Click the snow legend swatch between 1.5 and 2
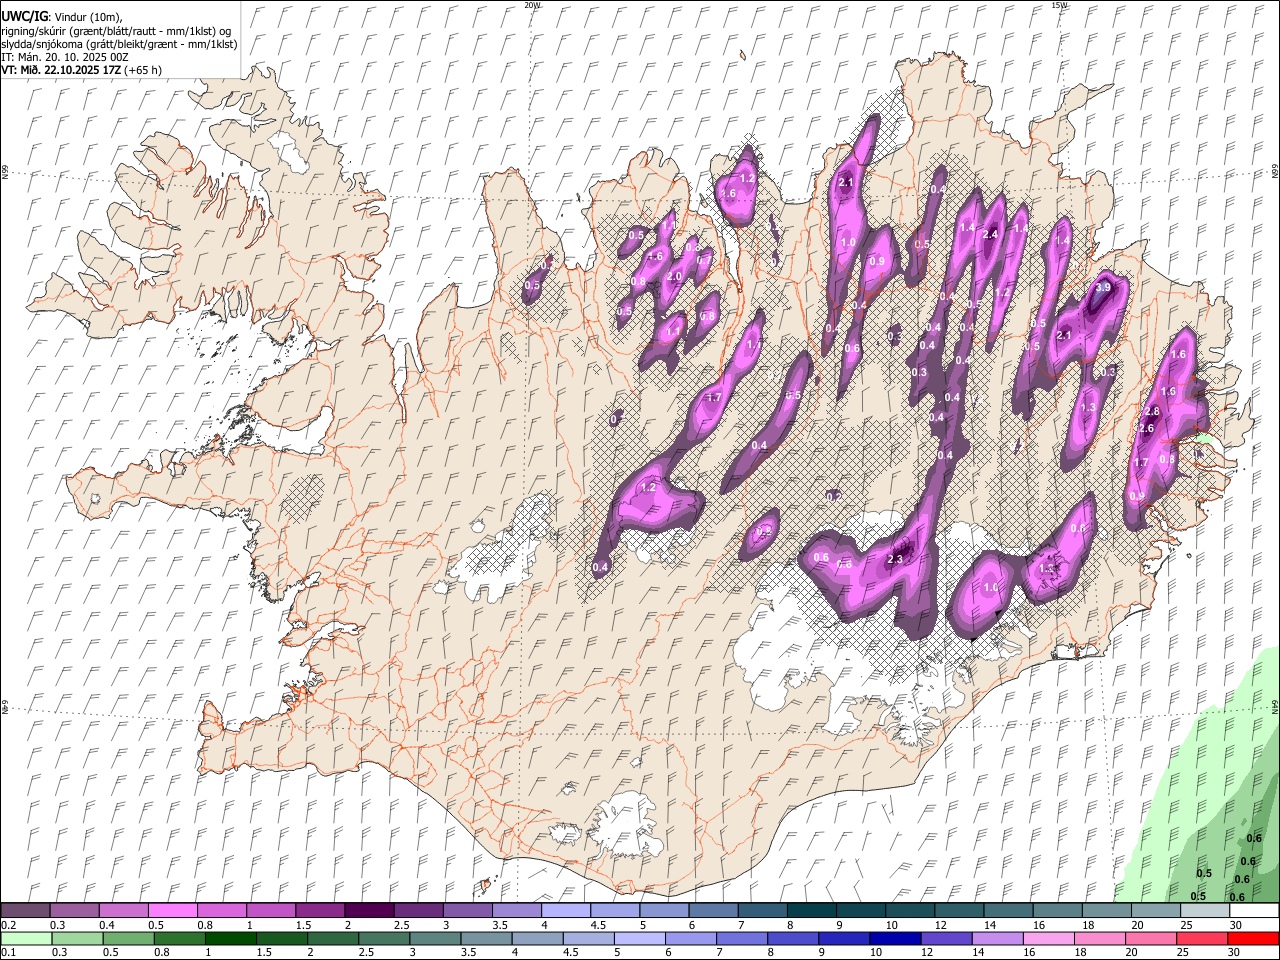The height and width of the screenshot is (960, 1280). [320, 911]
